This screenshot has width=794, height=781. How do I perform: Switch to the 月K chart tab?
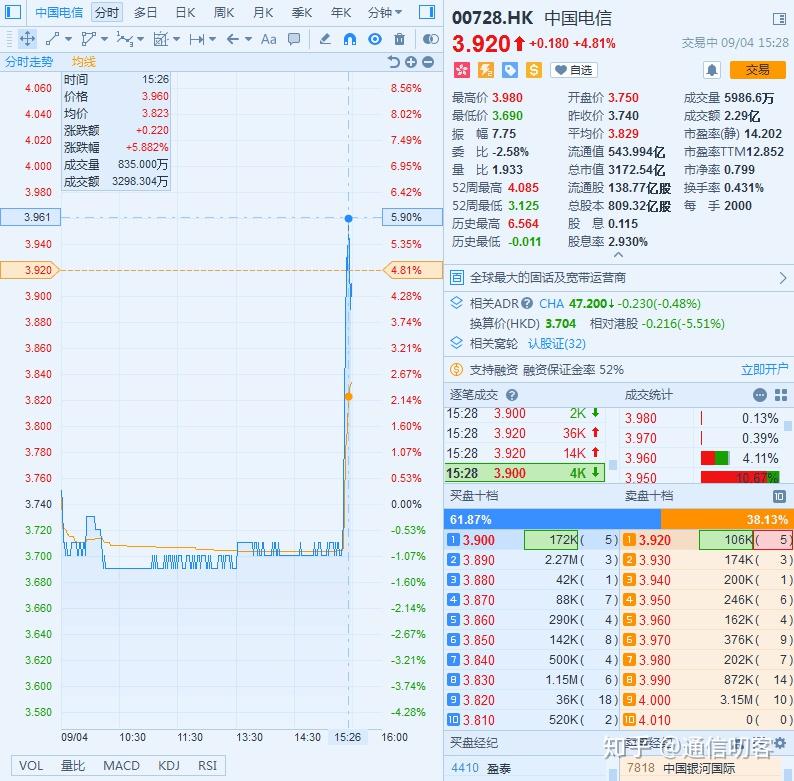point(263,12)
